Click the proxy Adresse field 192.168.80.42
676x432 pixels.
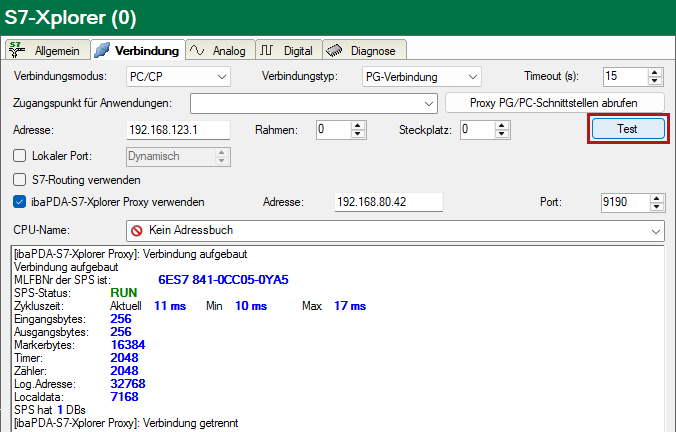(388, 202)
